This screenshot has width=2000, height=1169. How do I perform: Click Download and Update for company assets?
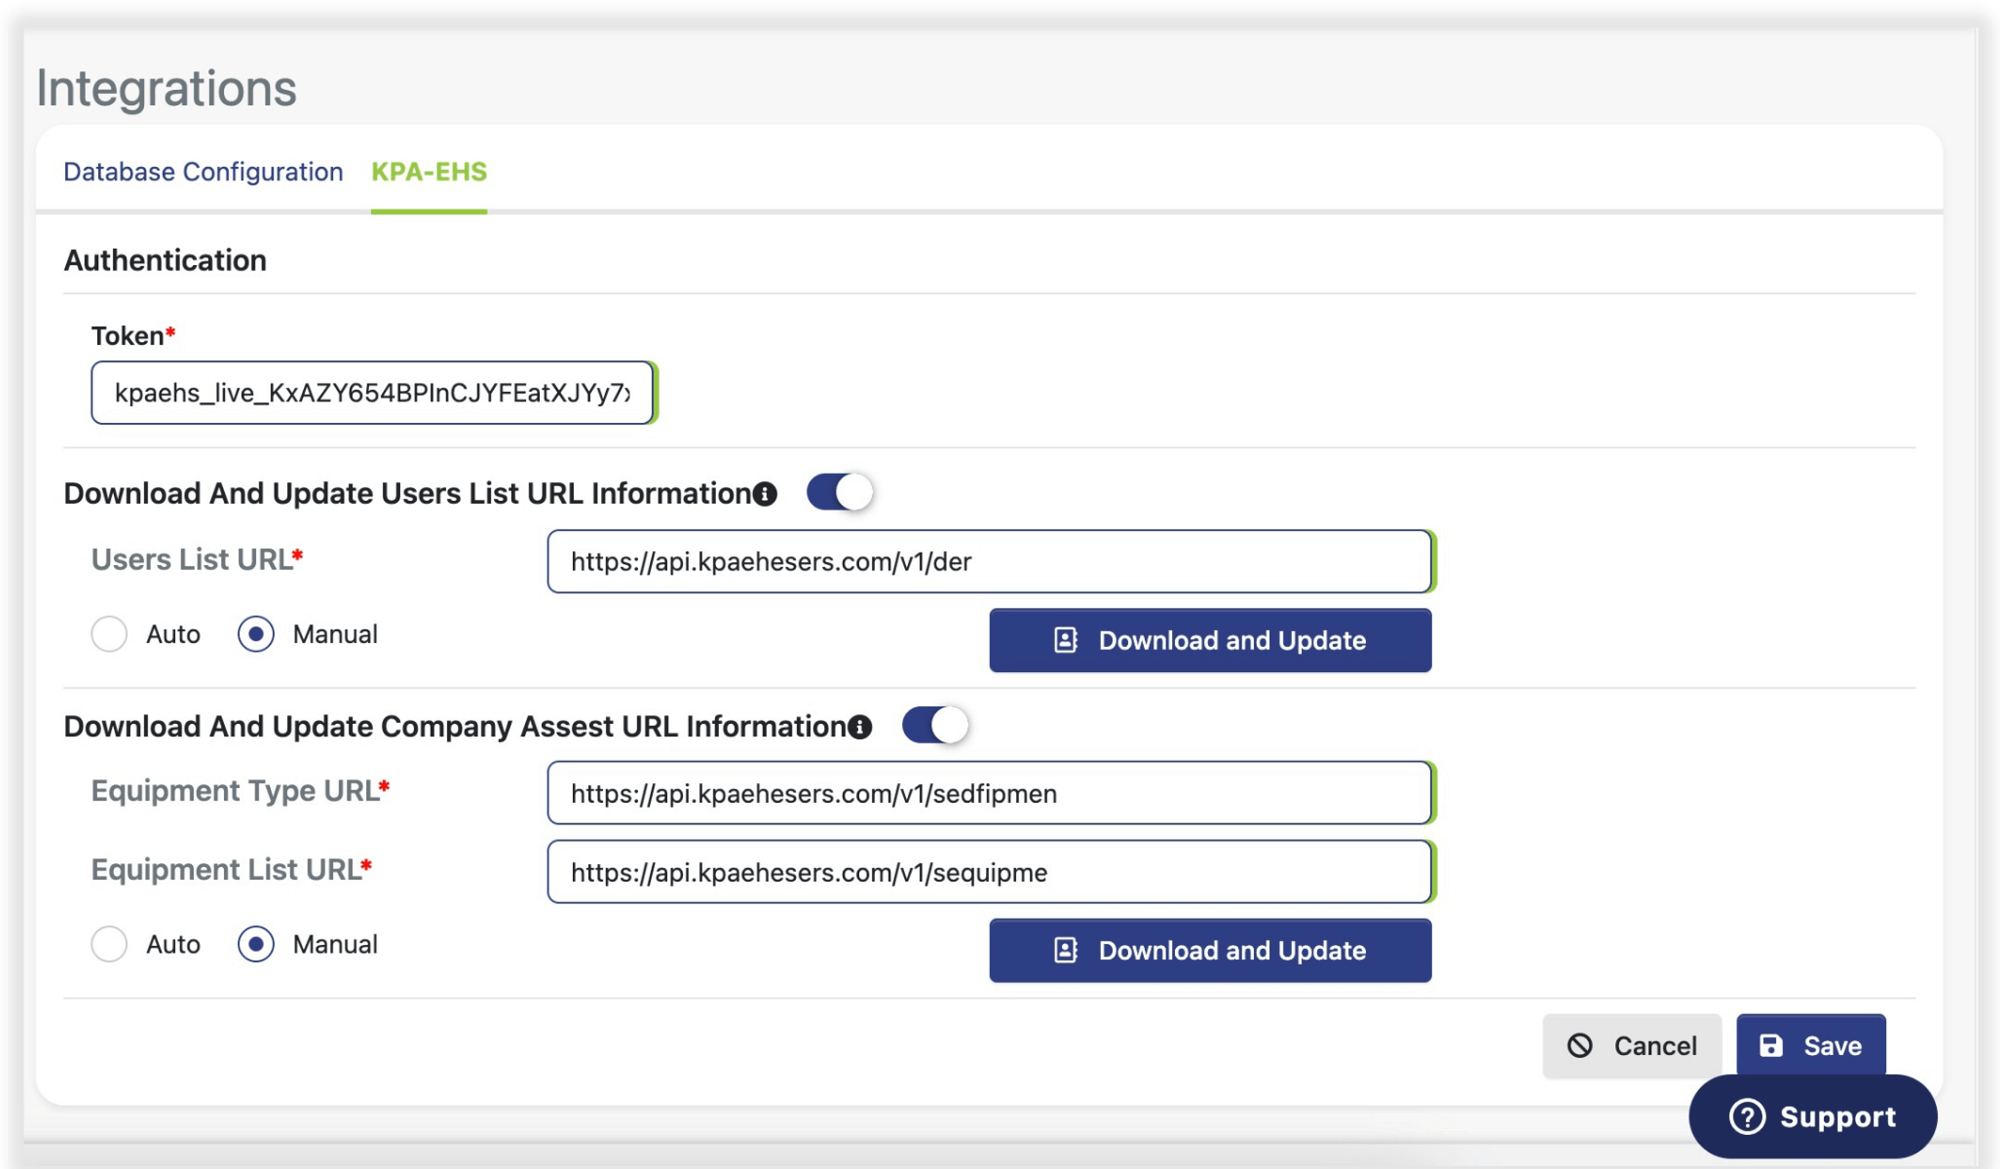[1210, 950]
